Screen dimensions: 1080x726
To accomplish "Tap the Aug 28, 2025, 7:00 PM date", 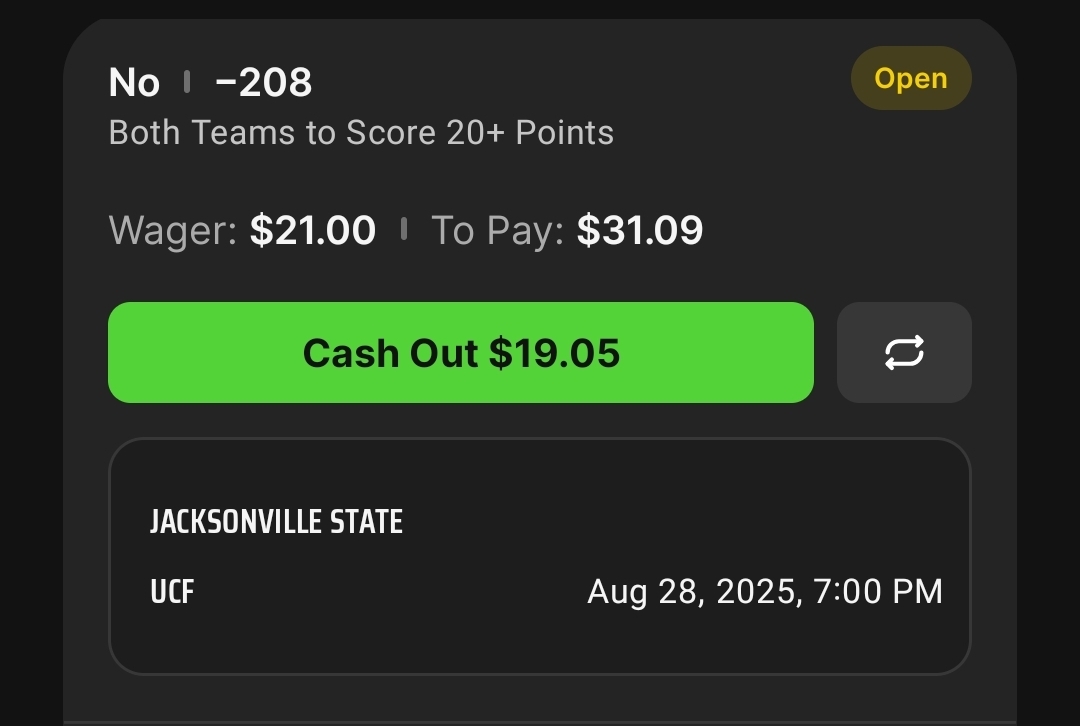I will tap(765, 592).
